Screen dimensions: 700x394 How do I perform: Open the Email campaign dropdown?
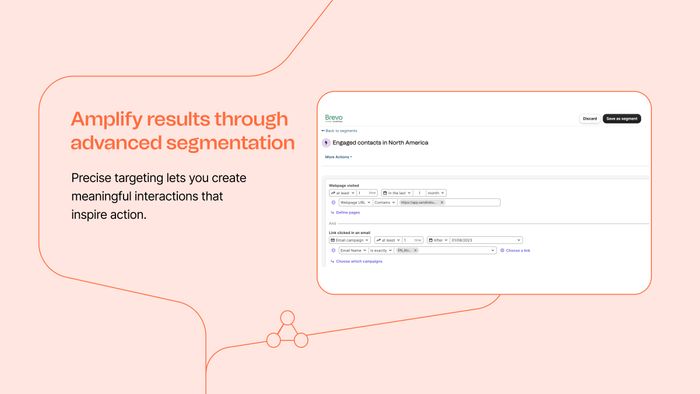tap(350, 240)
